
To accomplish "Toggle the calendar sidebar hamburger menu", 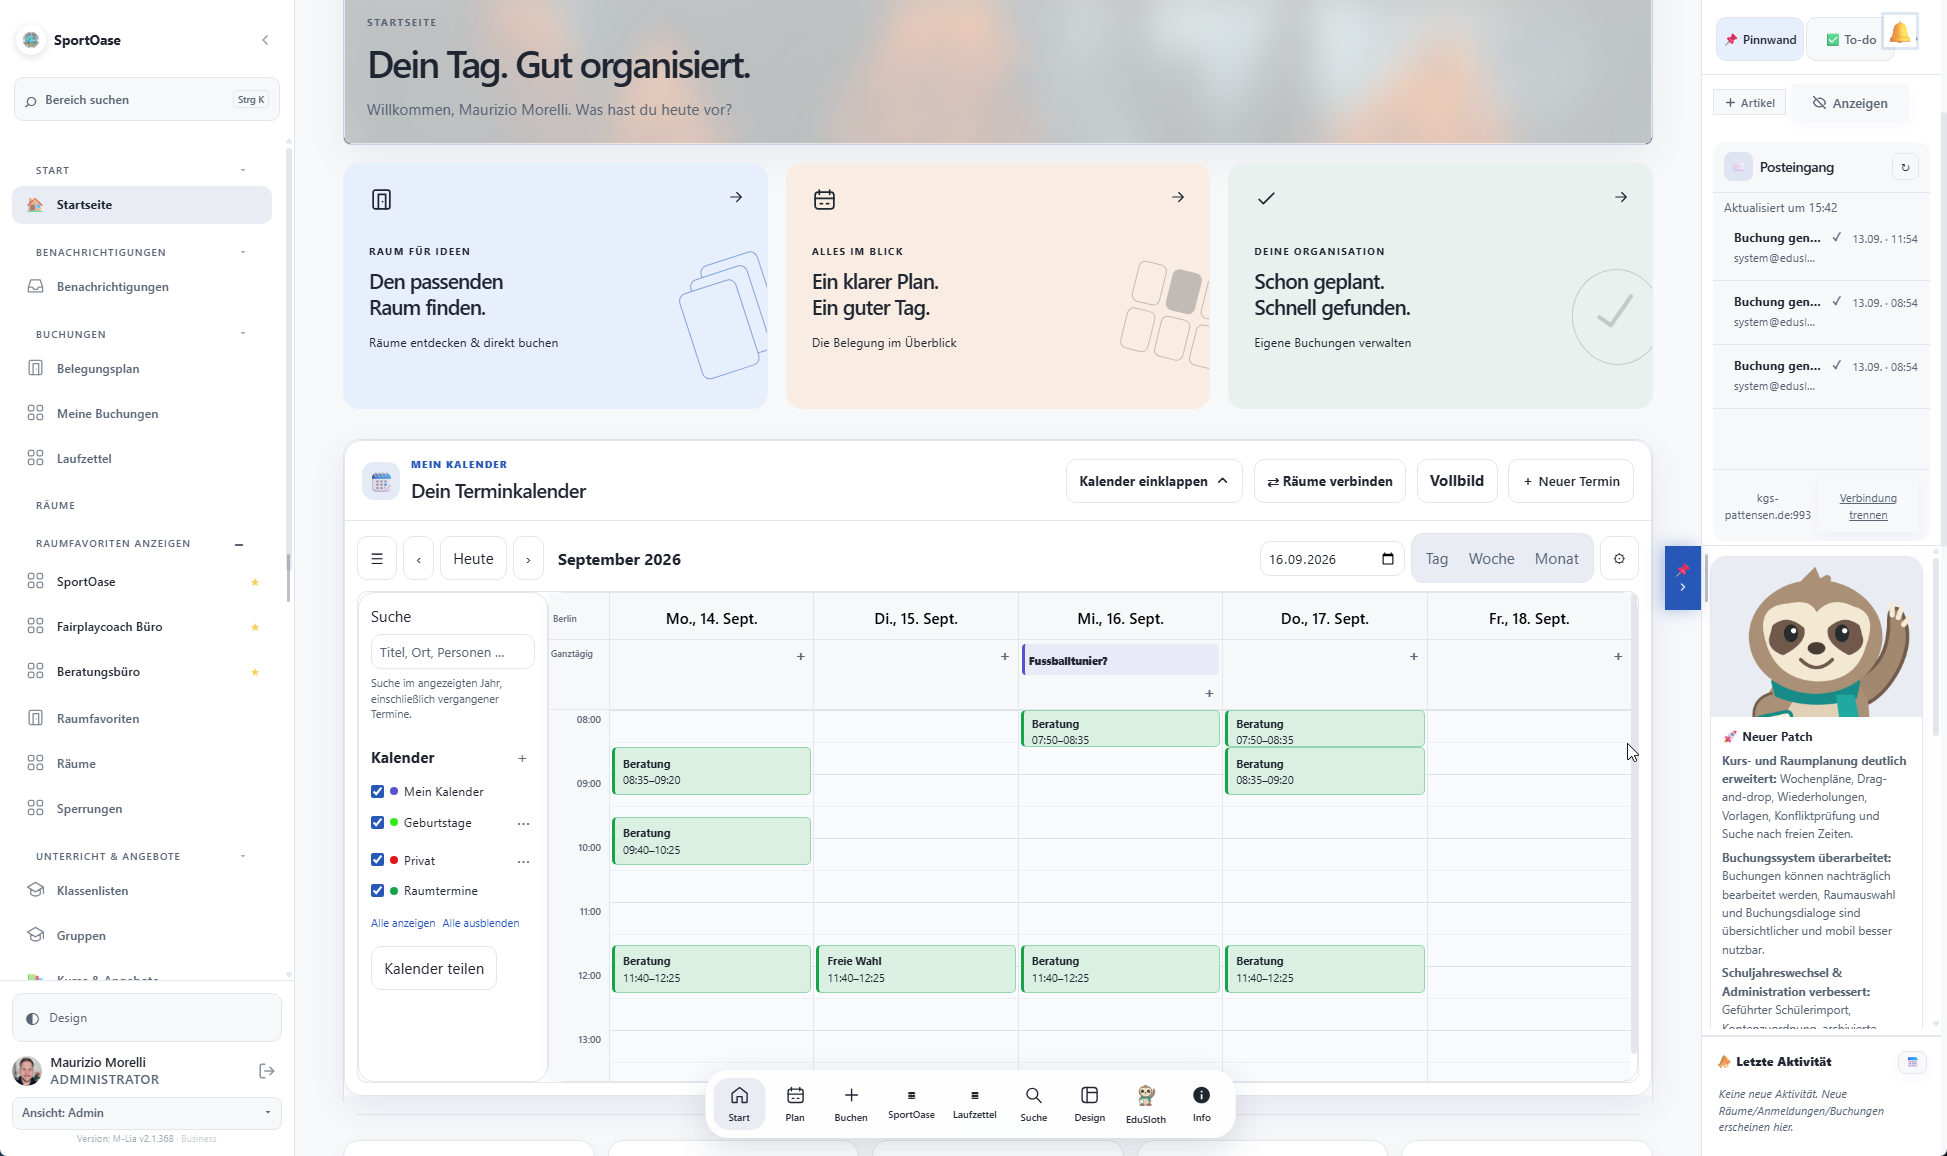I will [377, 559].
